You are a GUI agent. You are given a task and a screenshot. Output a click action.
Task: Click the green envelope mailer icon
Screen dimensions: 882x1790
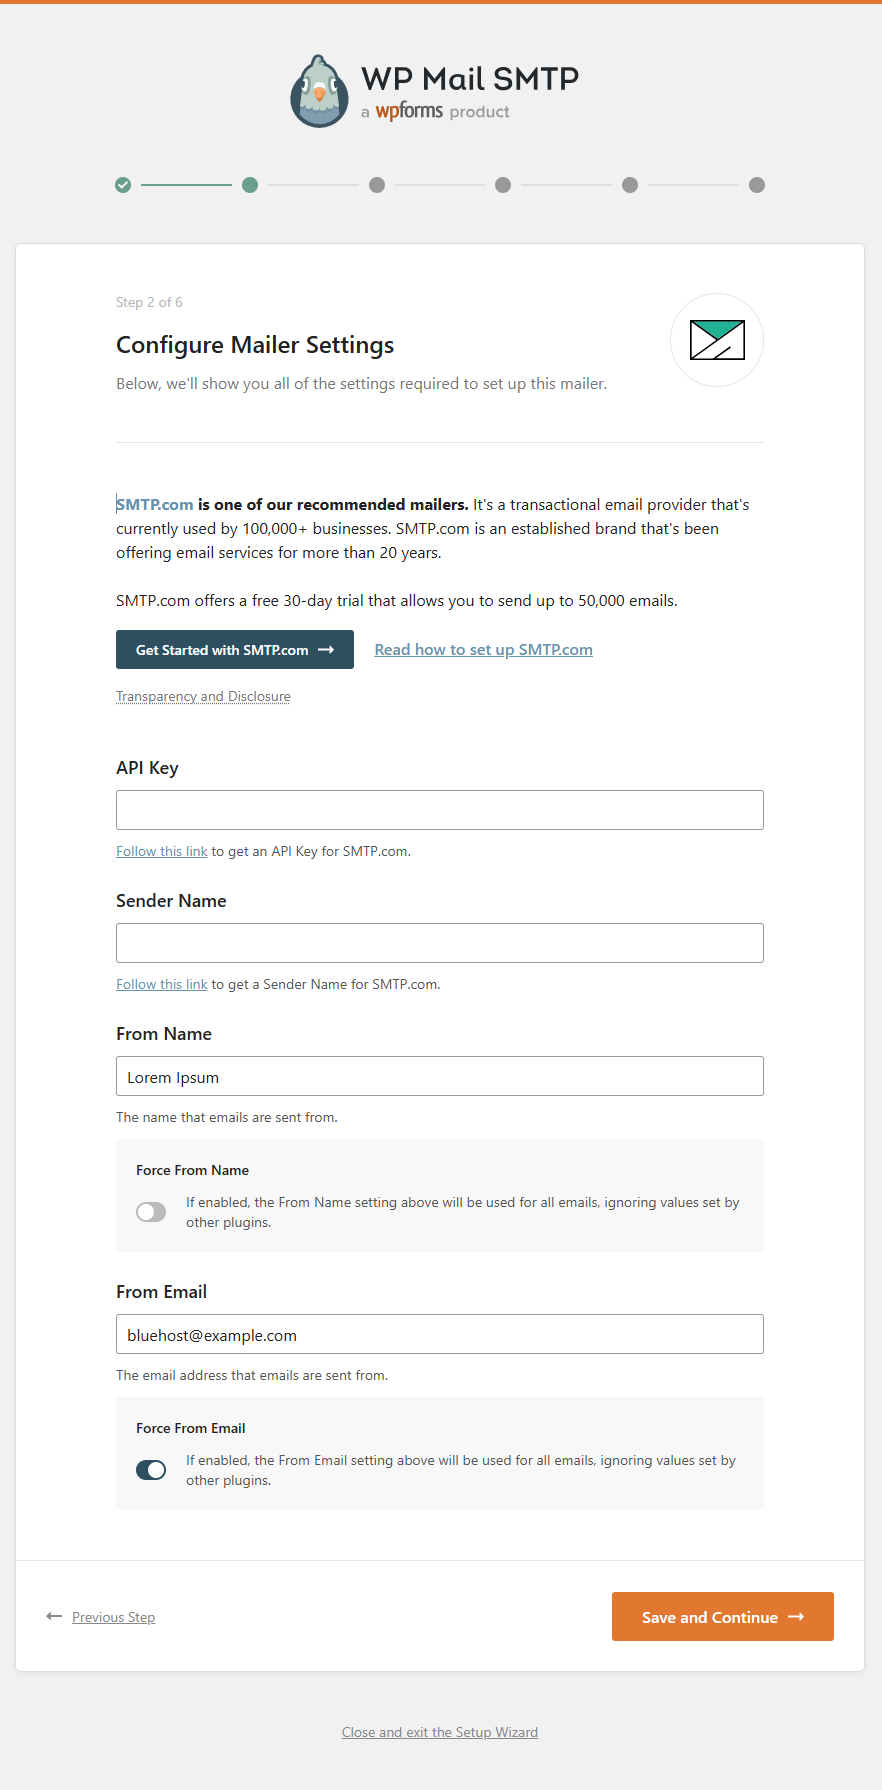716,340
